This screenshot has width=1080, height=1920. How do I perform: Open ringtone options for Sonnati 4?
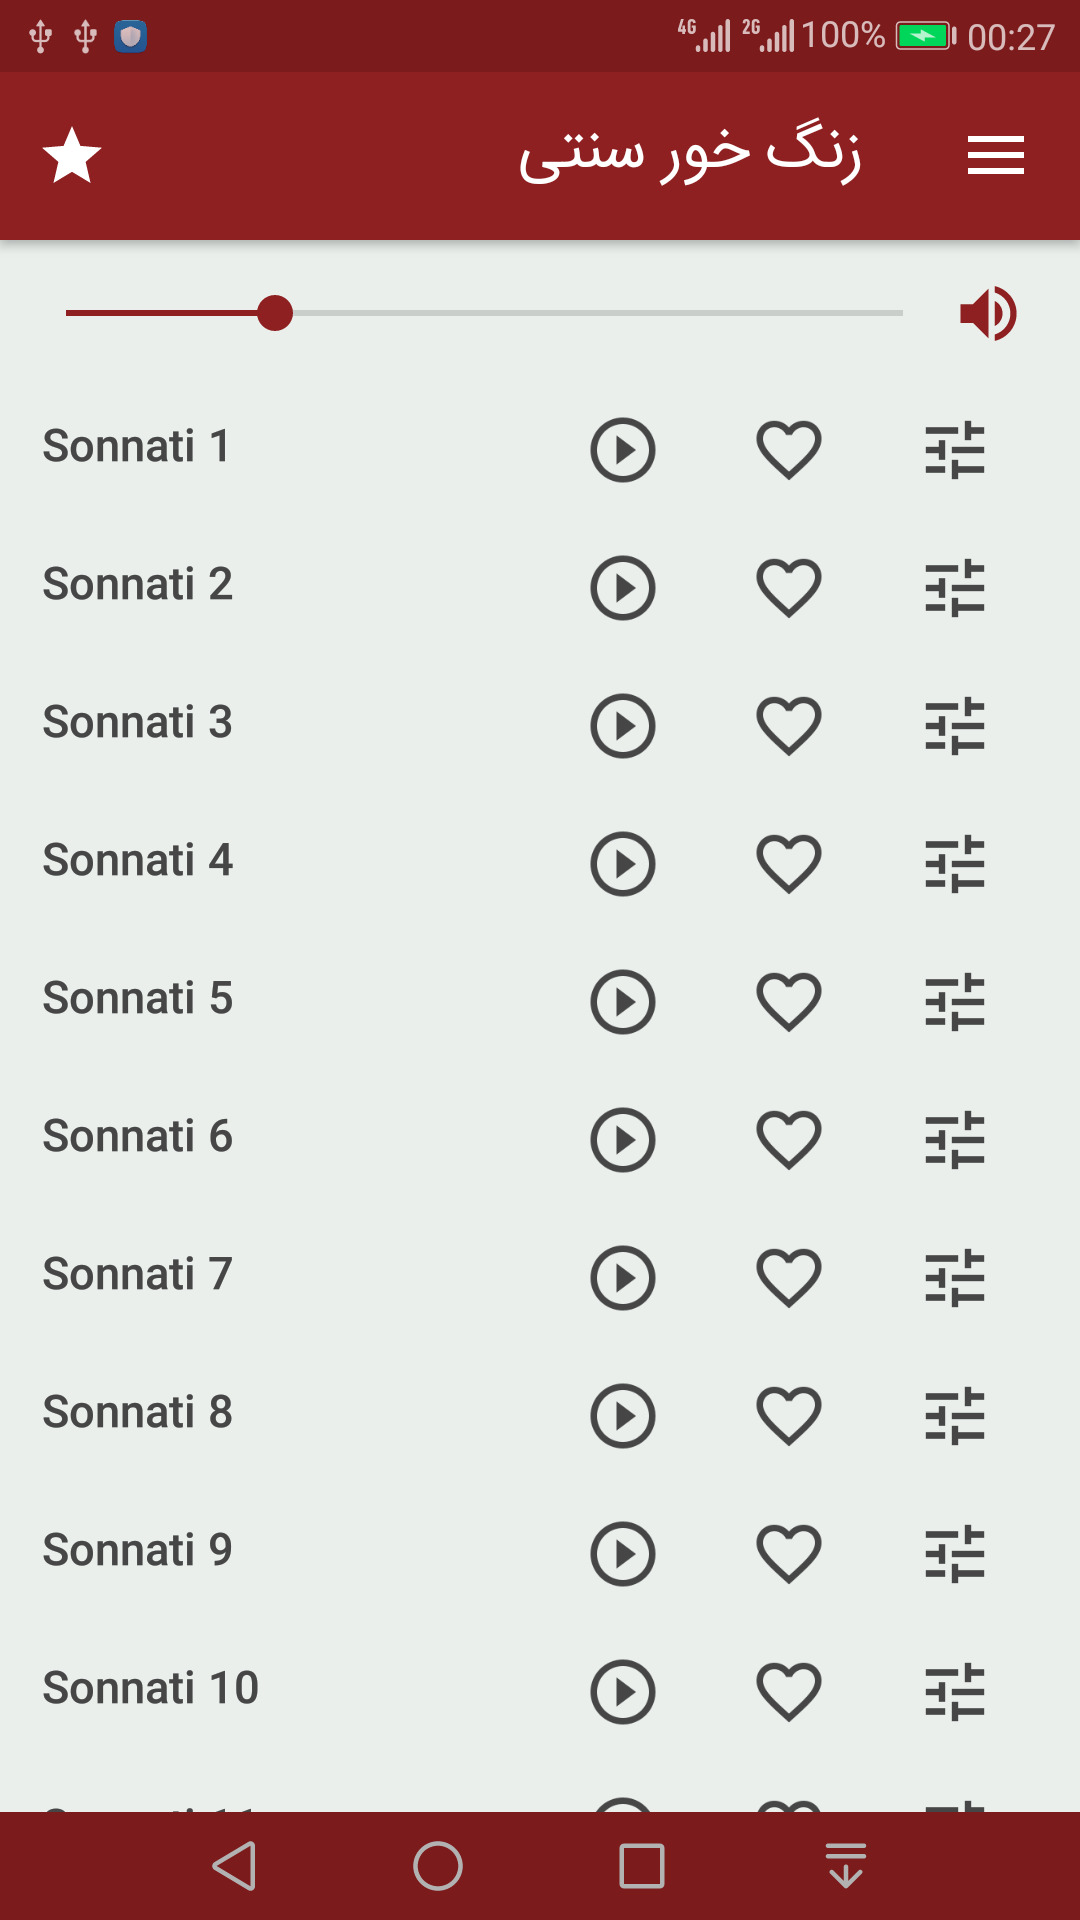[955, 864]
